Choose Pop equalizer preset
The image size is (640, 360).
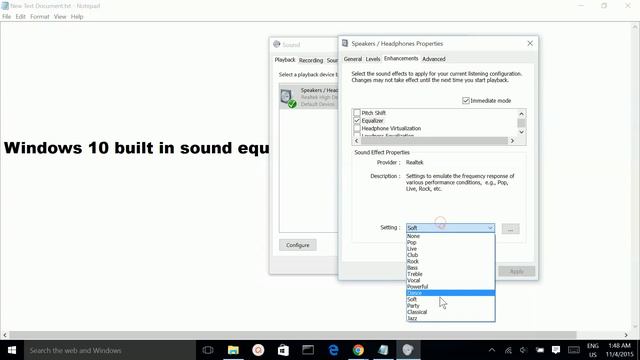pos(451,242)
